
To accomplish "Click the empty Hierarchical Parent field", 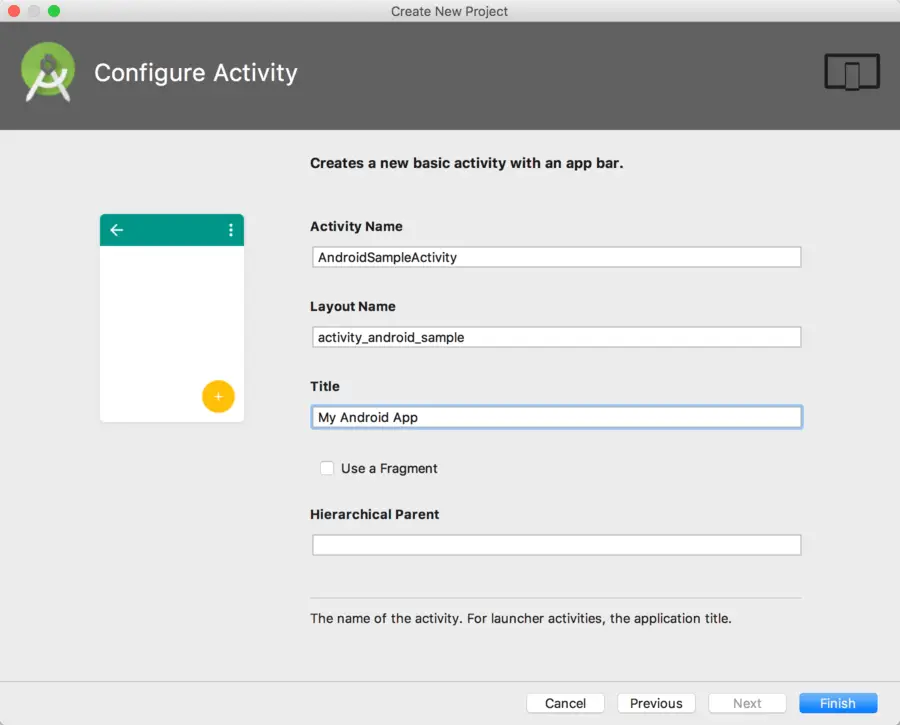I will click(556, 545).
